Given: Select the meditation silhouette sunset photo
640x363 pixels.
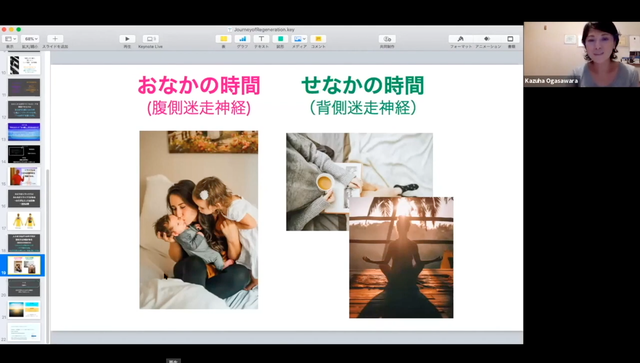Looking at the screenshot, I should (x=401, y=257).
